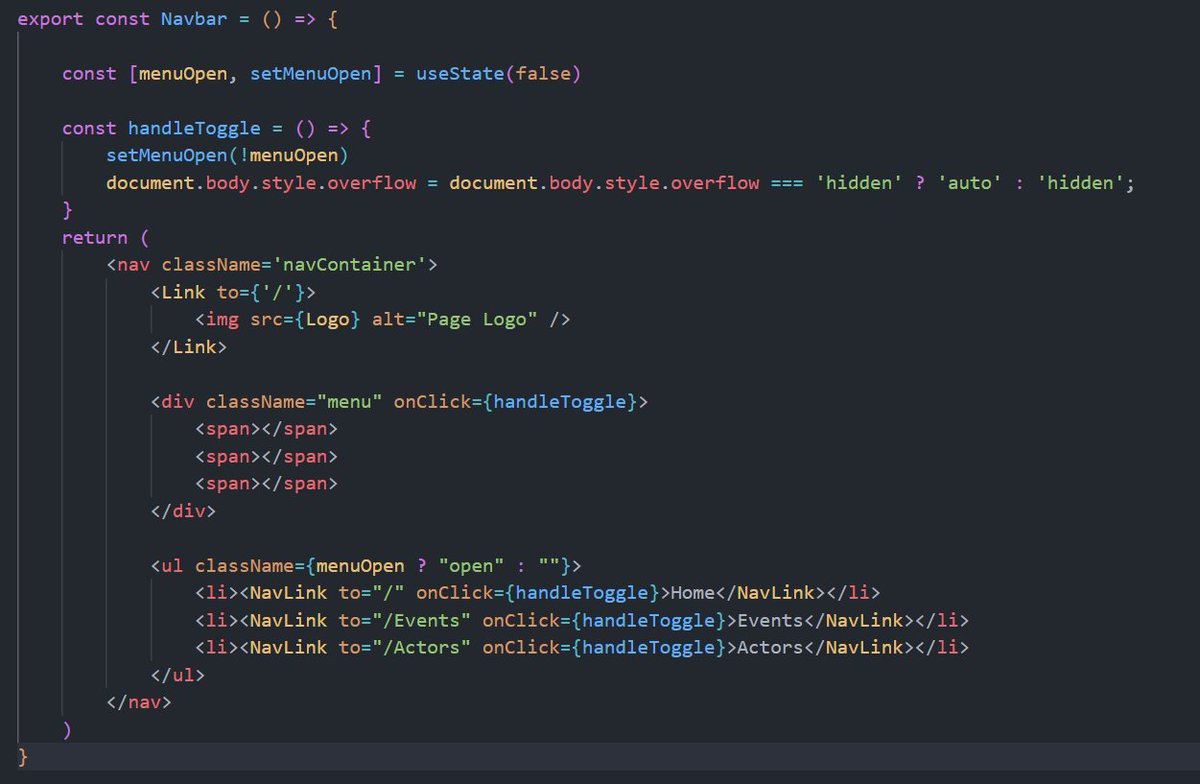Click the 'useState' function call

tap(459, 74)
